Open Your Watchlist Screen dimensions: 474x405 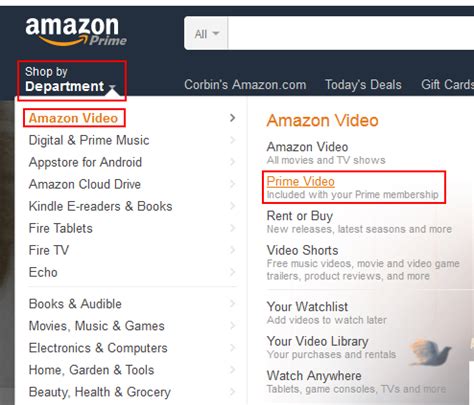click(307, 307)
